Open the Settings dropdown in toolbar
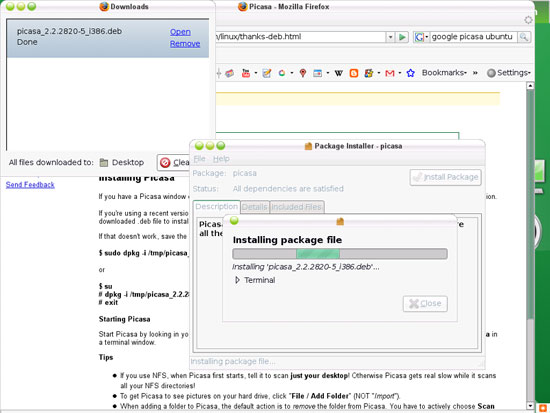This screenshot has height=413, width=550. tap(509, 73)
